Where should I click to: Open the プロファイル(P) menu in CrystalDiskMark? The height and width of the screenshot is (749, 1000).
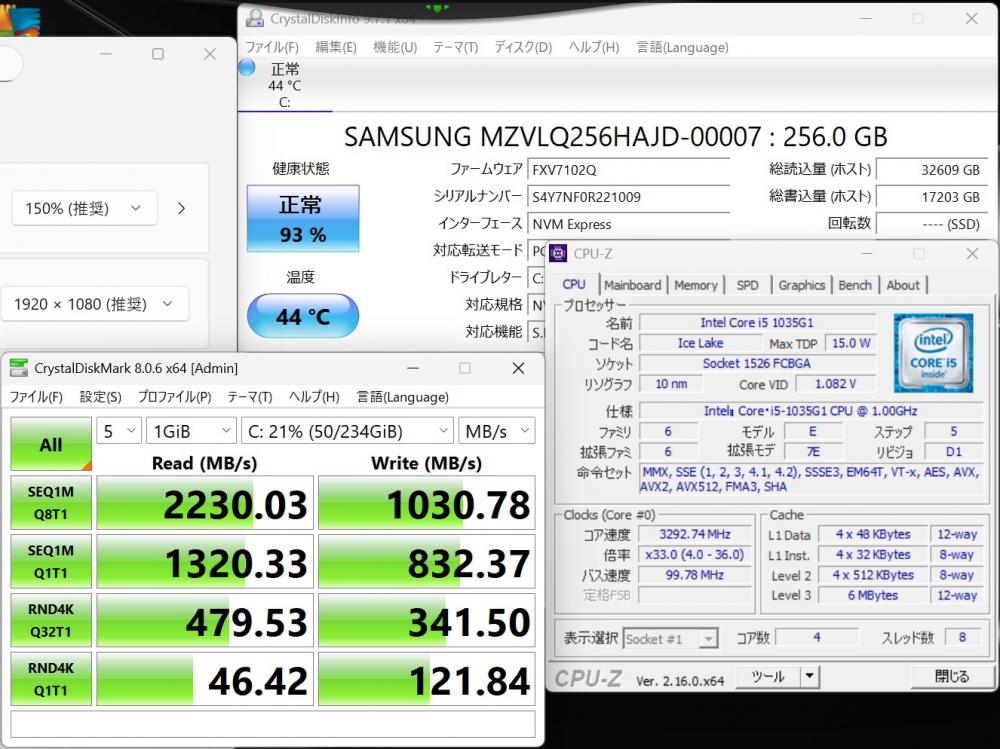(x=174, y=397)
